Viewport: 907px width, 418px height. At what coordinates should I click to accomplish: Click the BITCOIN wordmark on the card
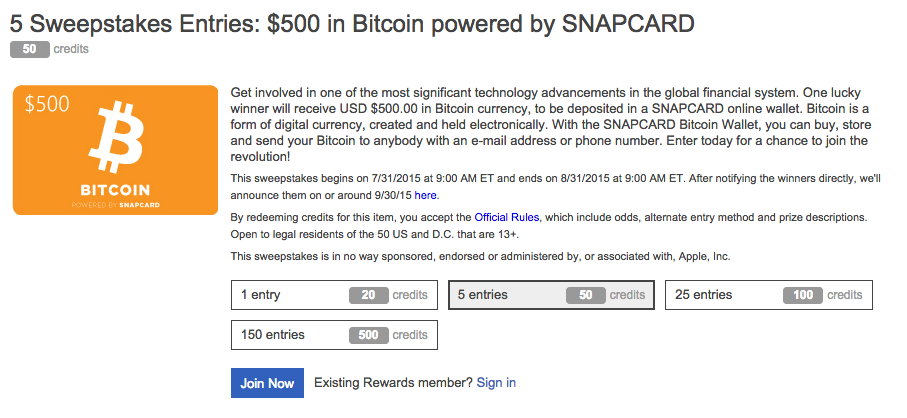click(x=115, y=190)
